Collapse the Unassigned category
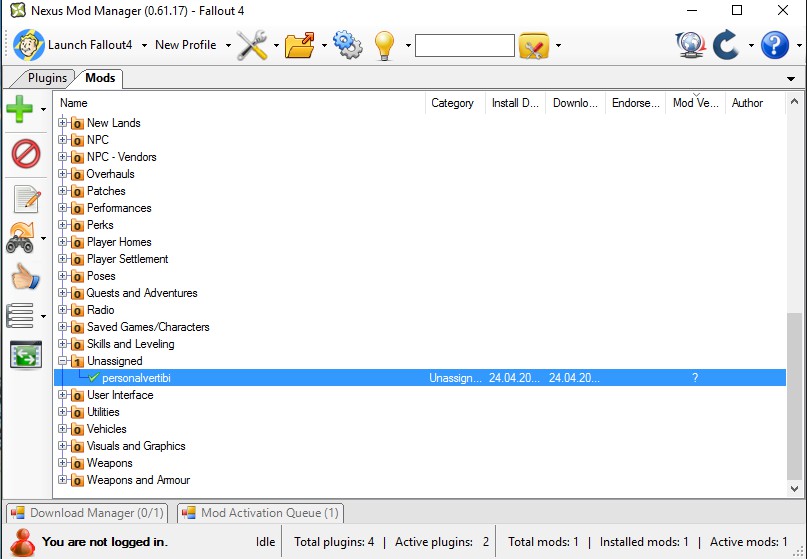The height and width of the screenshot is (559, 807). pos(62,360)
